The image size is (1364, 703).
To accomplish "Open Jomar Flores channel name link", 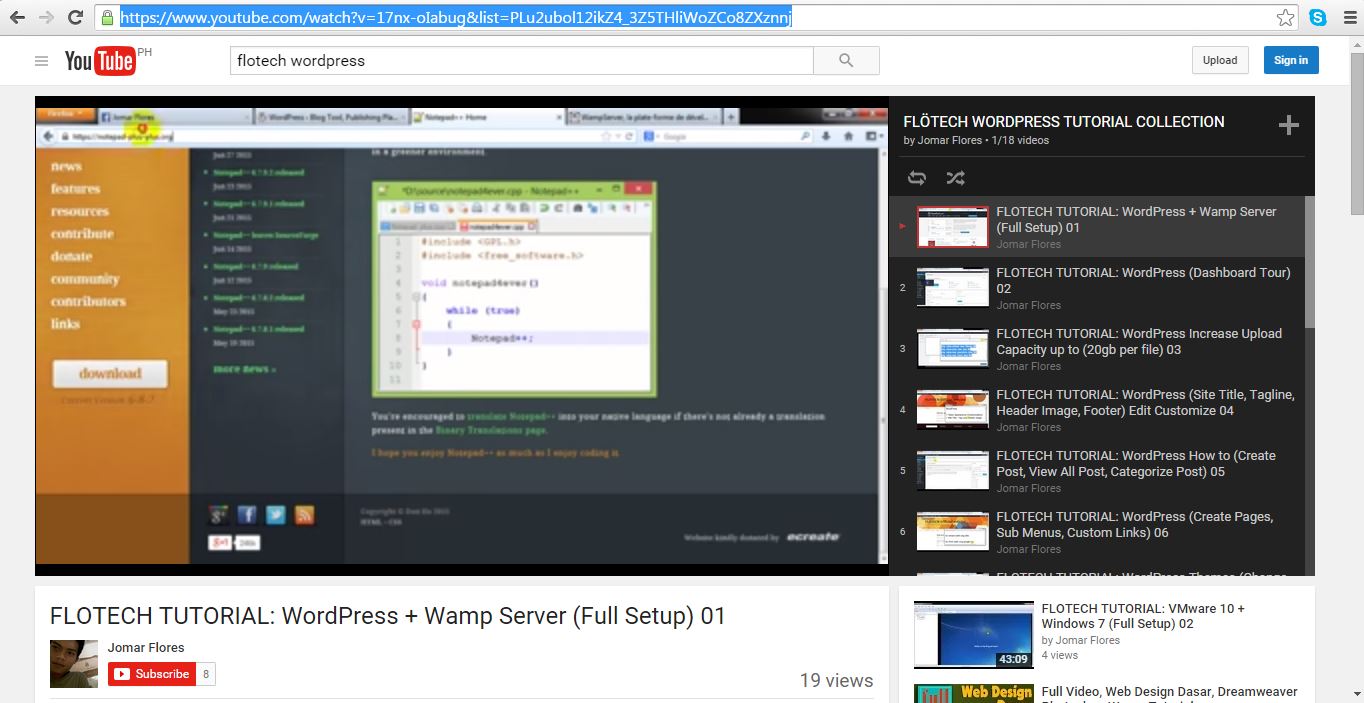I will coord(146,647).
